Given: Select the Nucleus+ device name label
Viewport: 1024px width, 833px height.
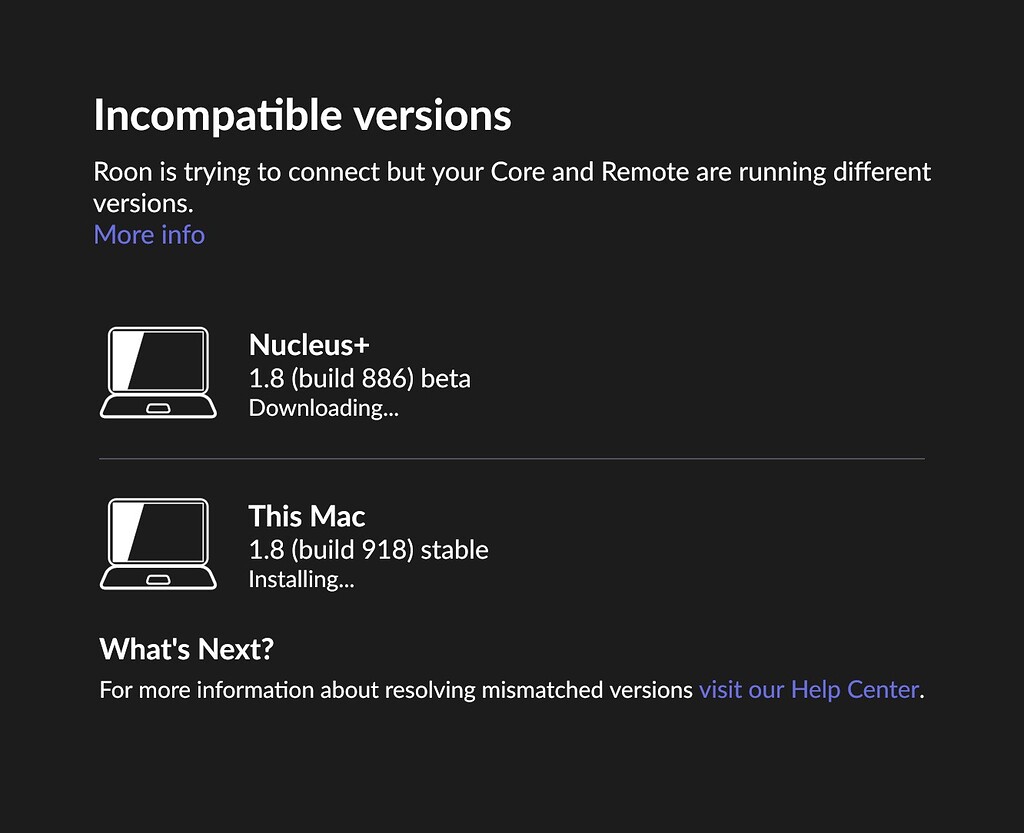Looking at the screenshot, I should tap(308, 344).
